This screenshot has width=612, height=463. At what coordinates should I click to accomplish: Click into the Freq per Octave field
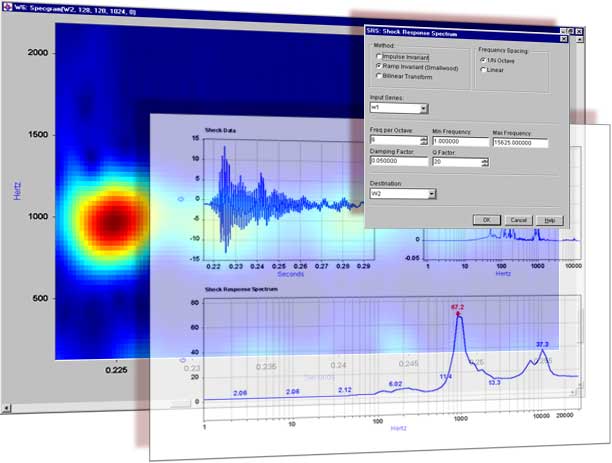pyautogui.click(x=395, y=140)
